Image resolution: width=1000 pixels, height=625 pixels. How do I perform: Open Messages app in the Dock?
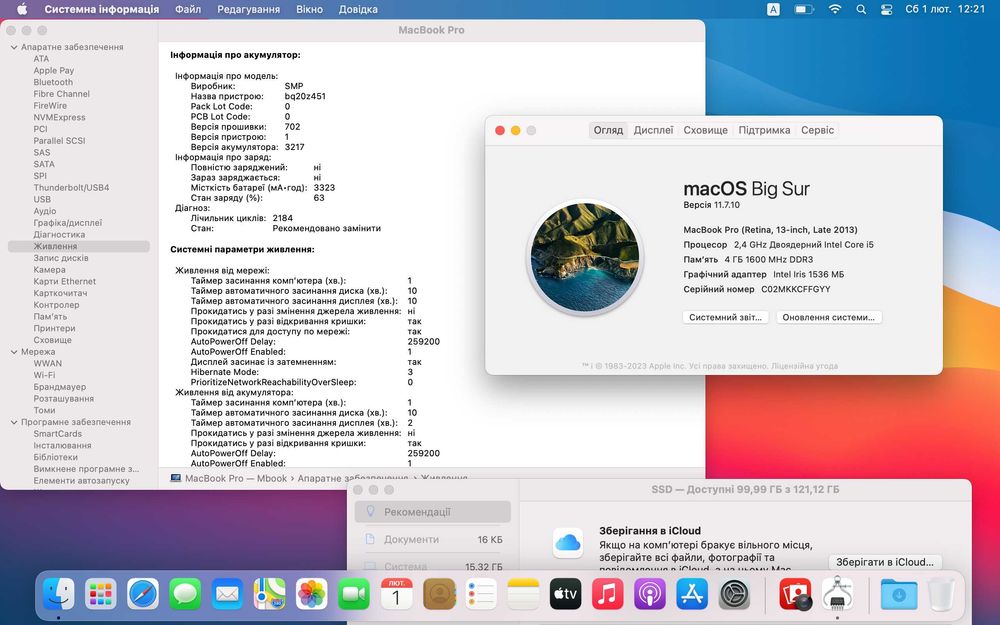point(185,594)
